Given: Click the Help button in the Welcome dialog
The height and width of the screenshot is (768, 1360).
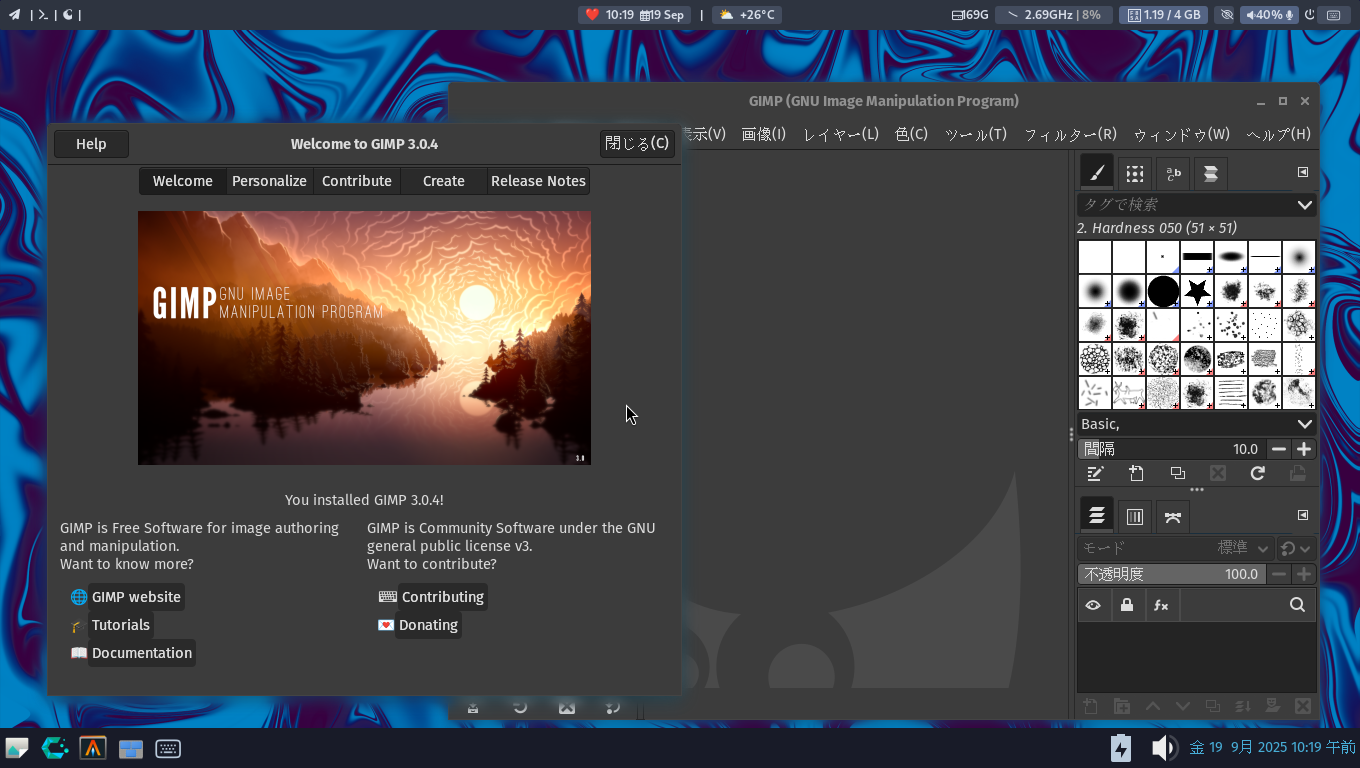Looking at the screenshot, I should (x=91, y=144).
